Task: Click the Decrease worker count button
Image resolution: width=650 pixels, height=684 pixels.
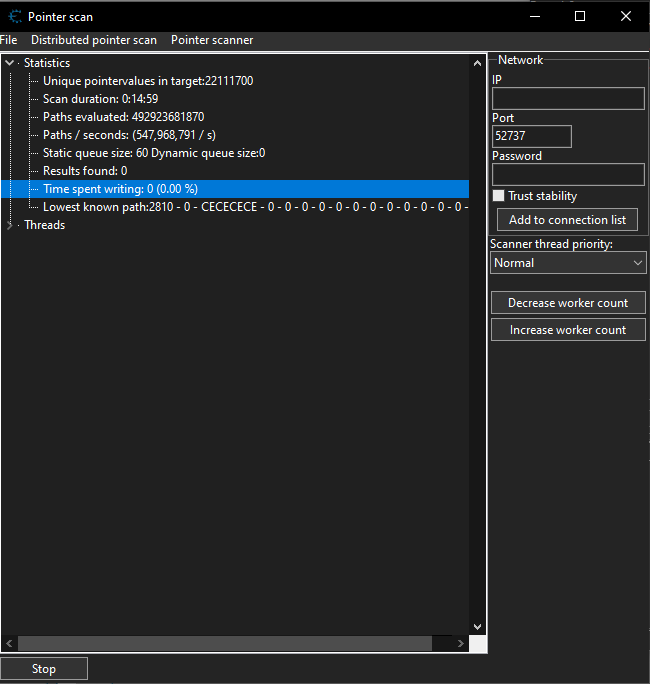Action: tap(568, 303)
